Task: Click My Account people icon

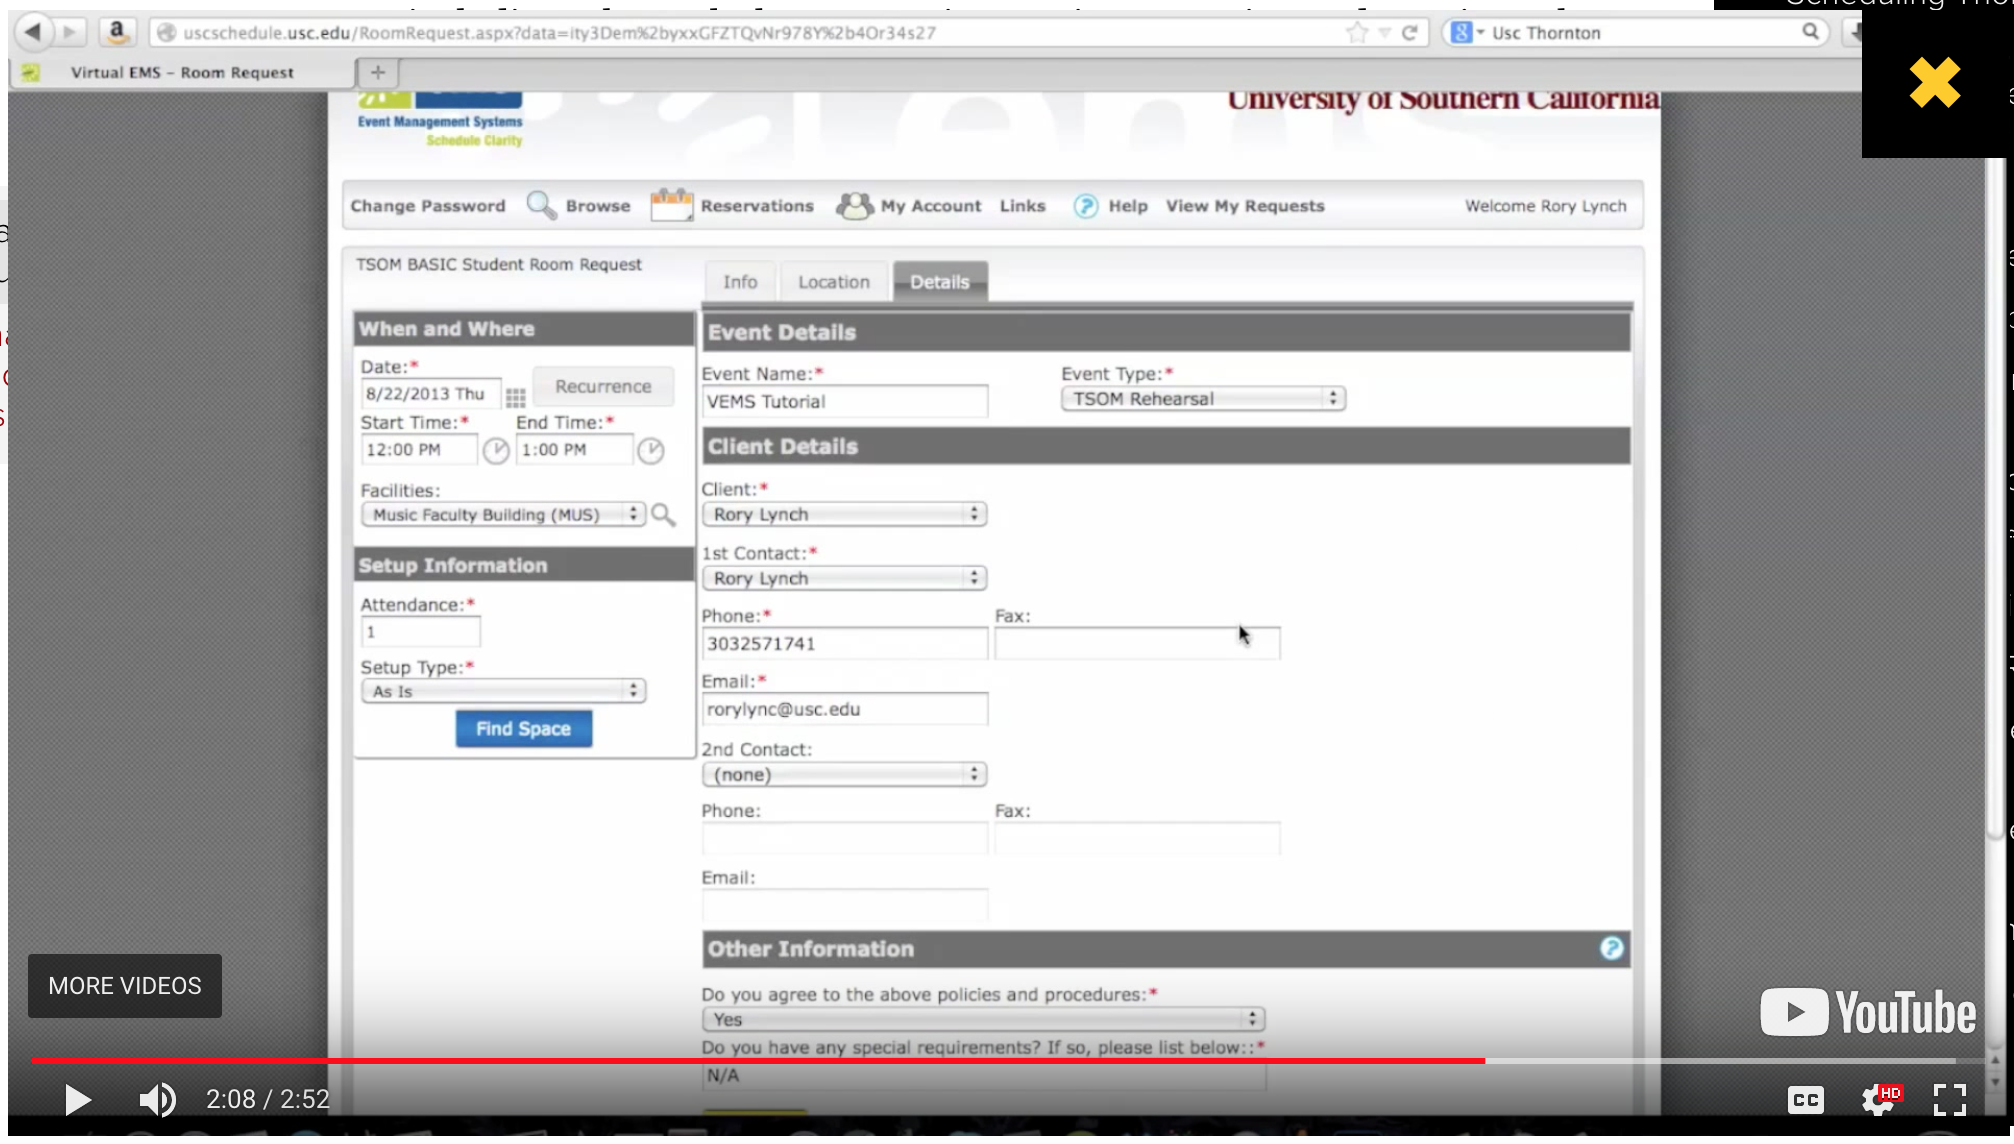Action: [x=854, y=206]
